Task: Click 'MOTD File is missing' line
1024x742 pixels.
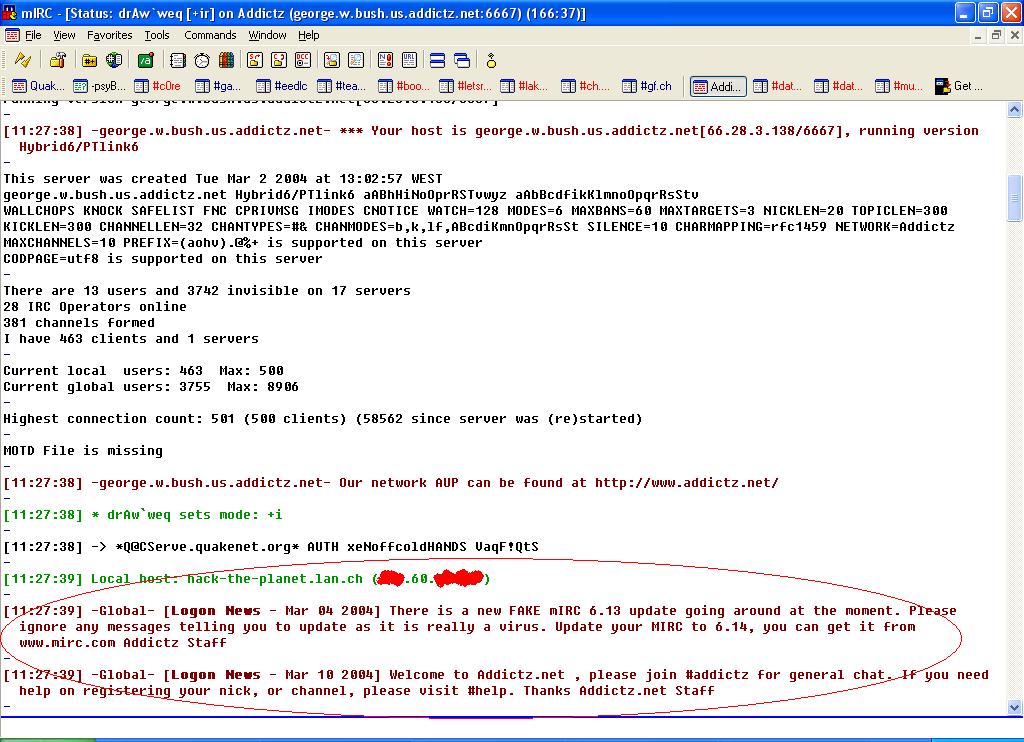Action: [x=83, y=451]
